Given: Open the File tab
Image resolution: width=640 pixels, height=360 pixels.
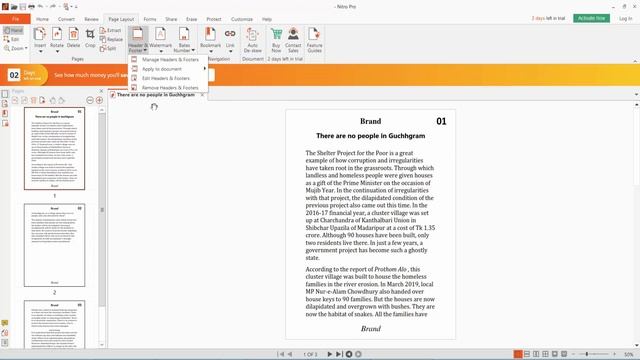Looking at the screenshot, I should (x=15, y=19).
